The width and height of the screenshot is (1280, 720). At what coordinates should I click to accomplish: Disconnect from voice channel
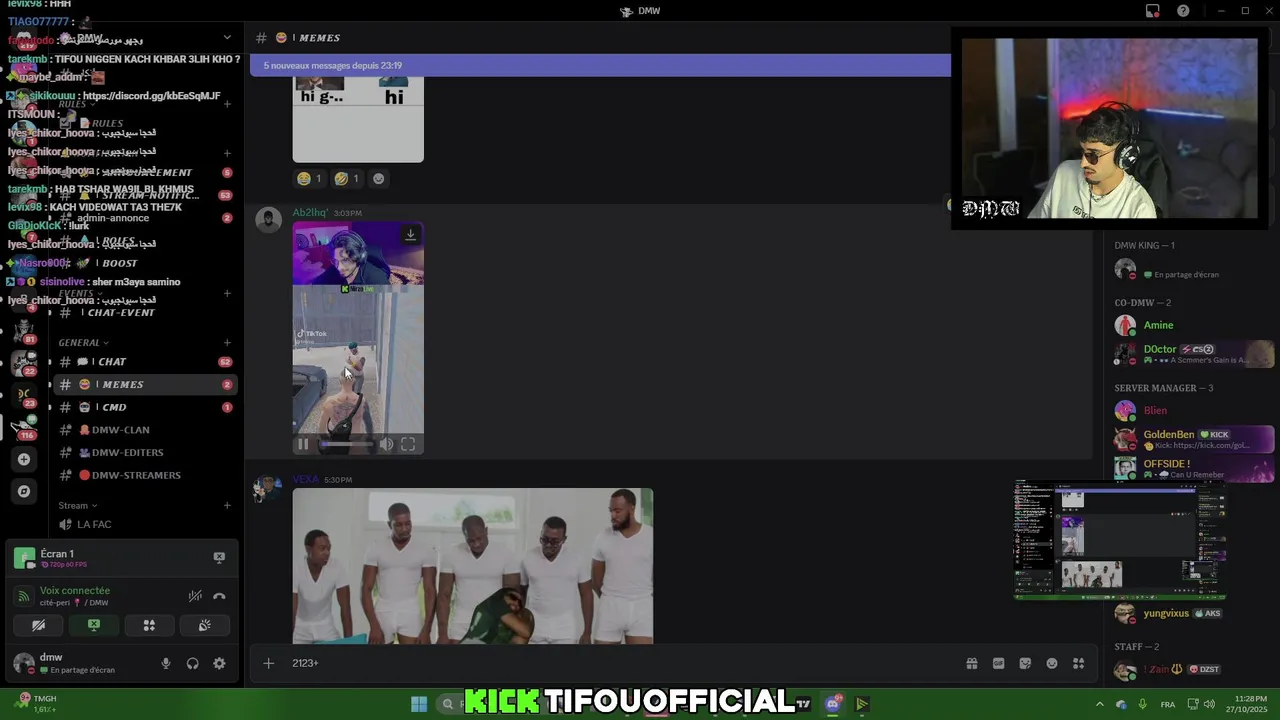click(219, 596)
